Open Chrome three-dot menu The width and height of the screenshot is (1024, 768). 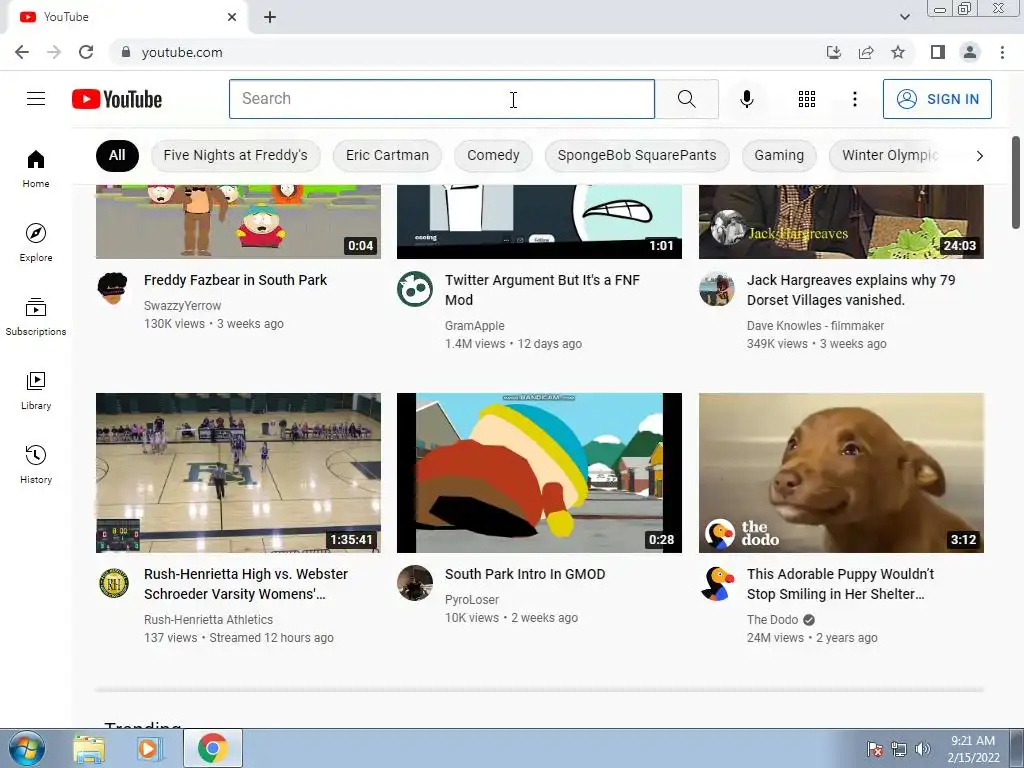[x=1002, y=52]
